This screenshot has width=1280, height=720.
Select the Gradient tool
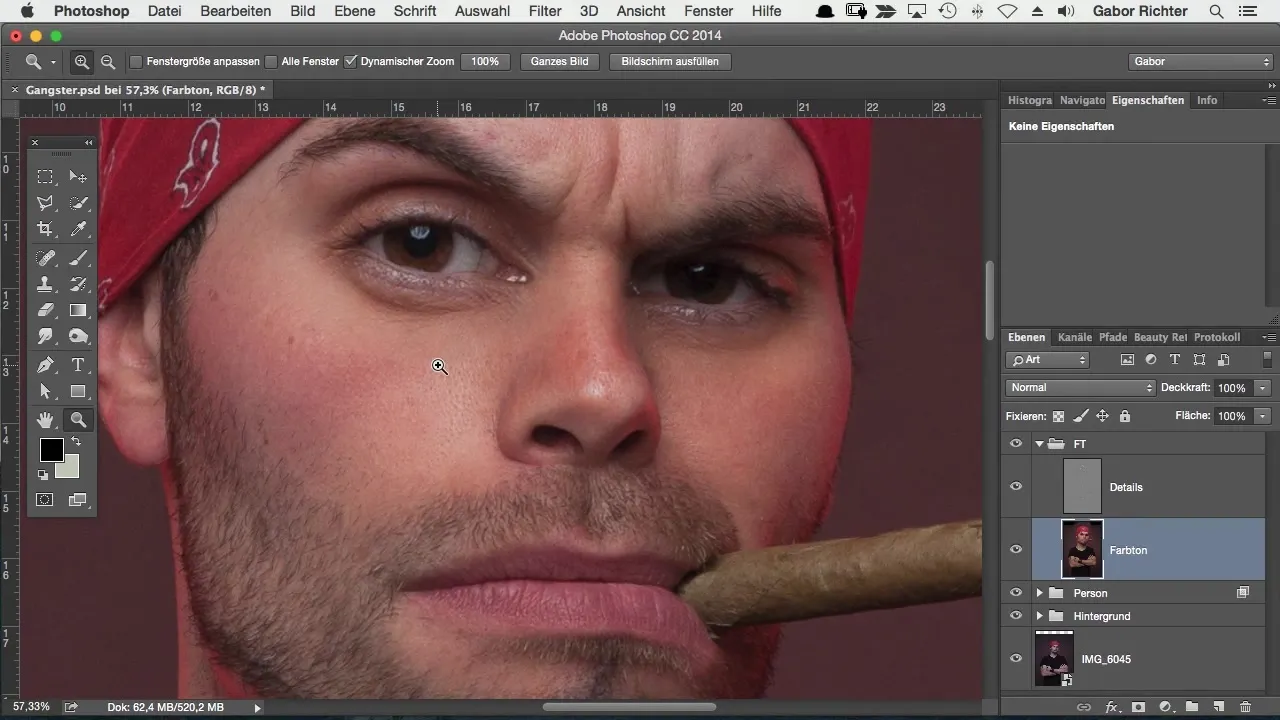(78, 310)
